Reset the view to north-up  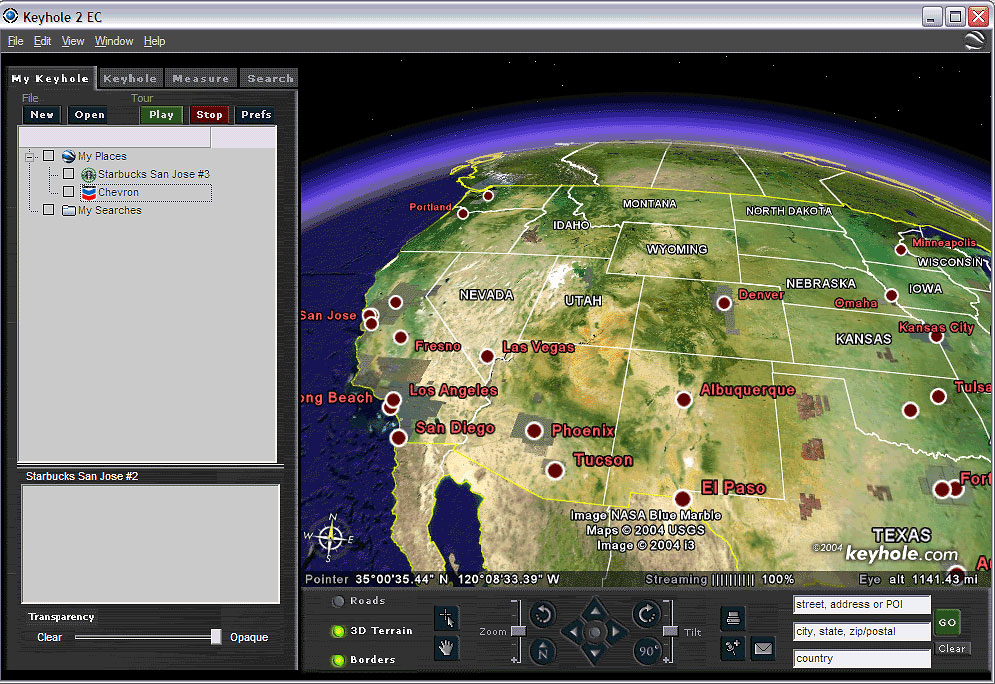tap(543, 652)
